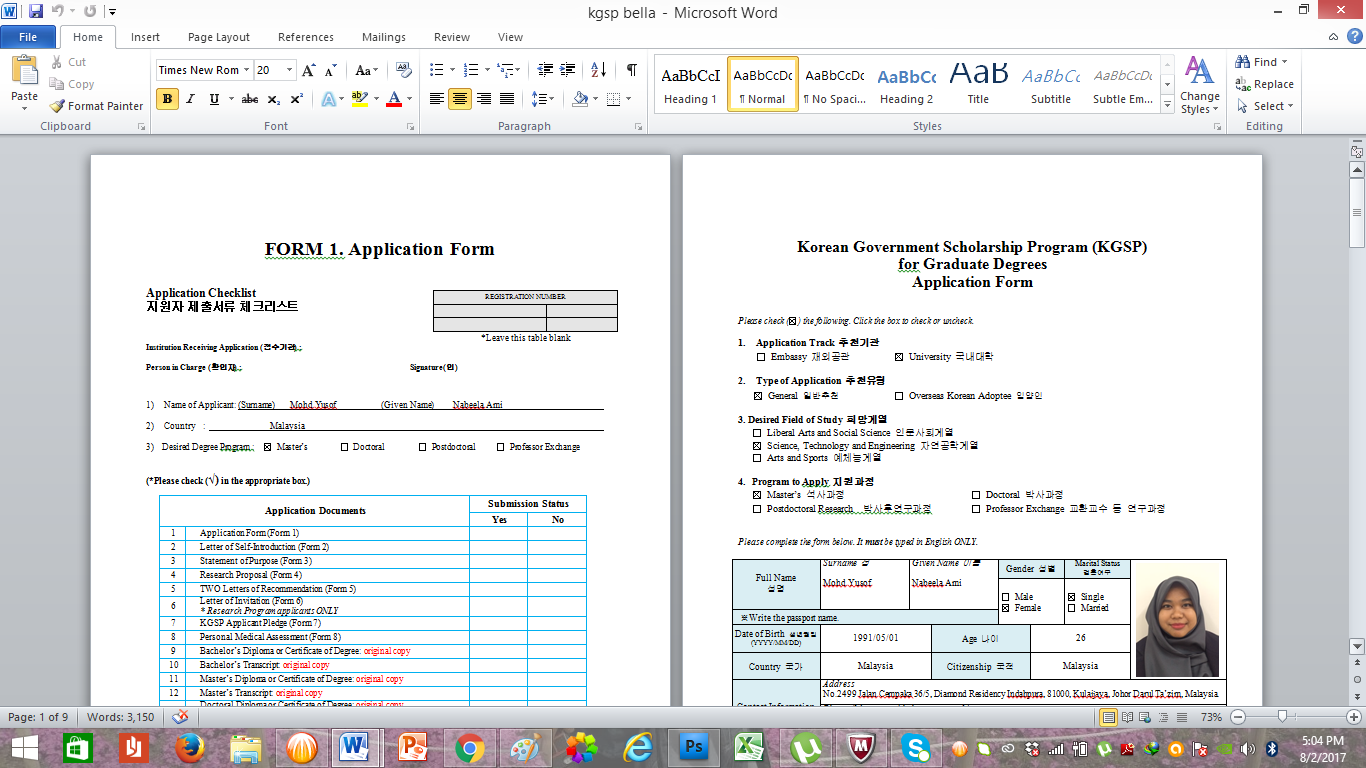1366x768 pixels.
Task: Open the font name dropdown
Action: (x=247, y=70)
